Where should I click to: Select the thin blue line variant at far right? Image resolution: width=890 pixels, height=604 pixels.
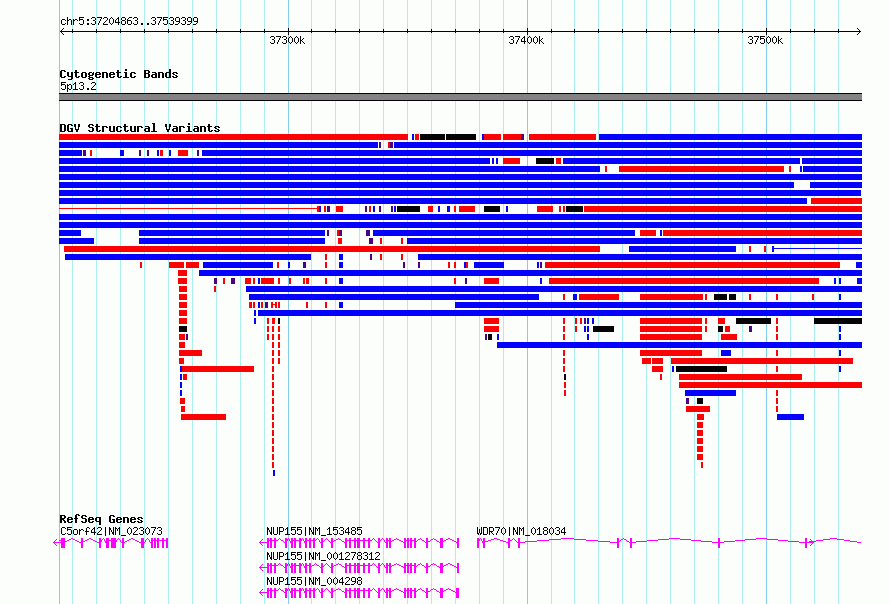point(818,249)
